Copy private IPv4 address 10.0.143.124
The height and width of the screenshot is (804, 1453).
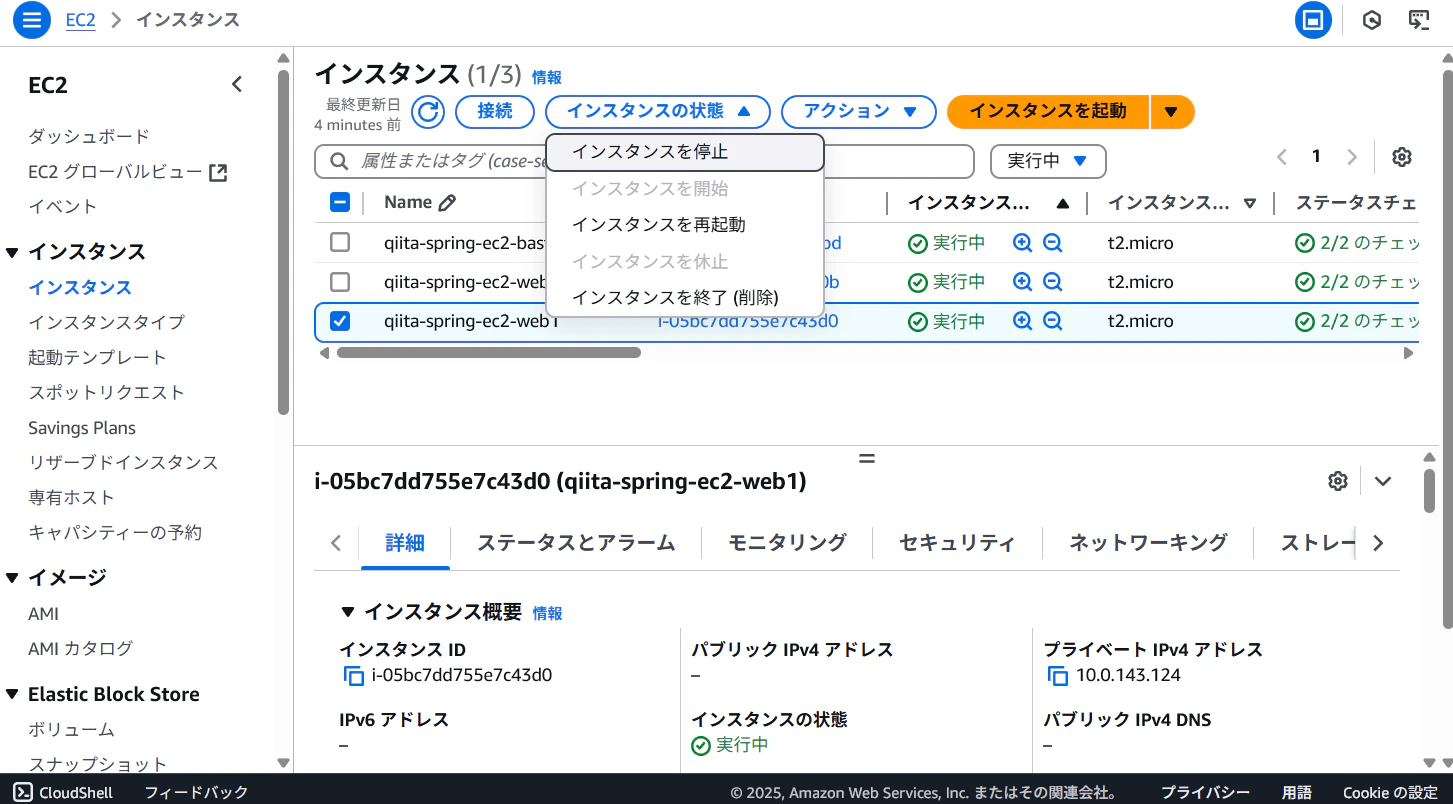pos(1058,676)
